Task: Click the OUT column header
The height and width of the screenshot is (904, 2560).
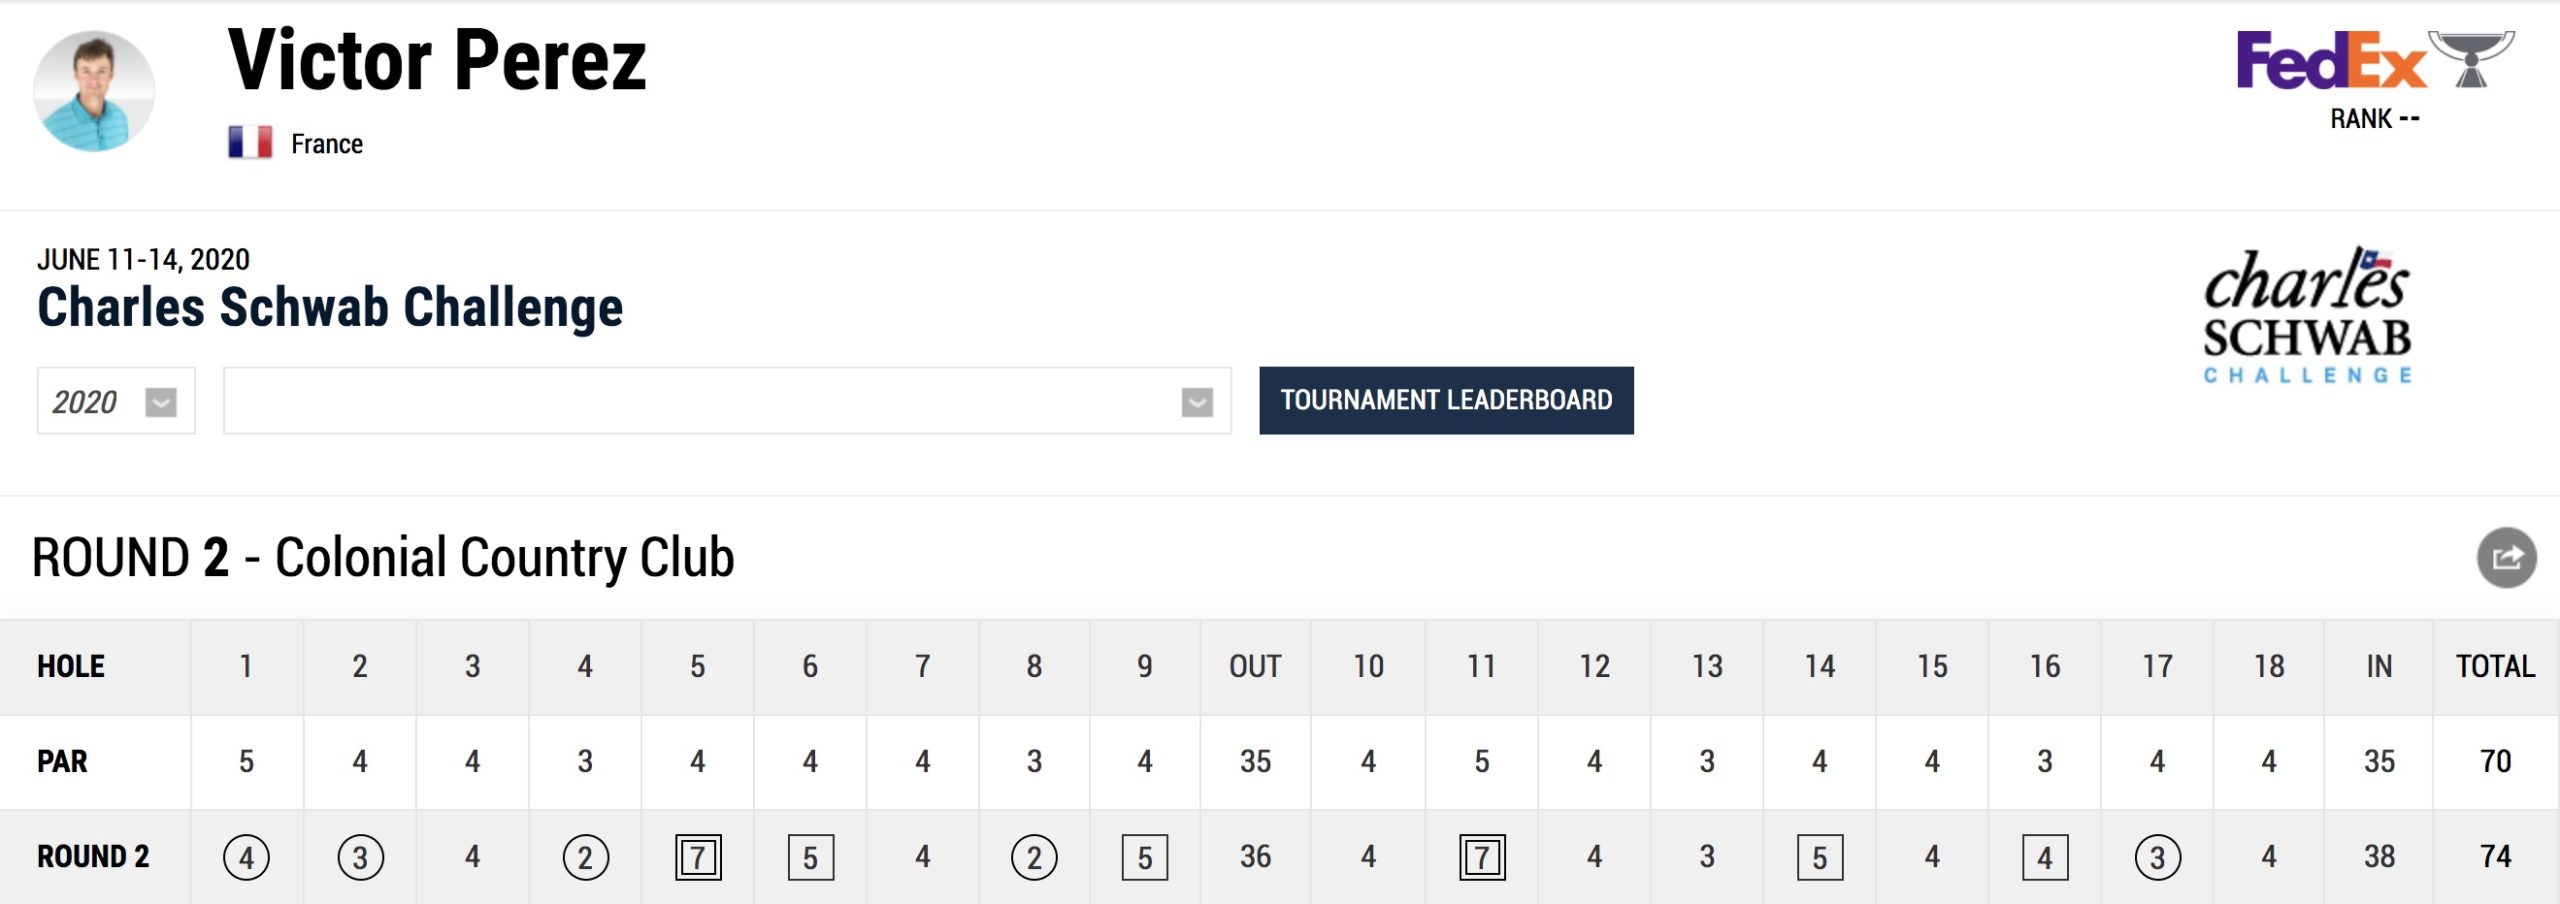Action: pos(1255,666)
